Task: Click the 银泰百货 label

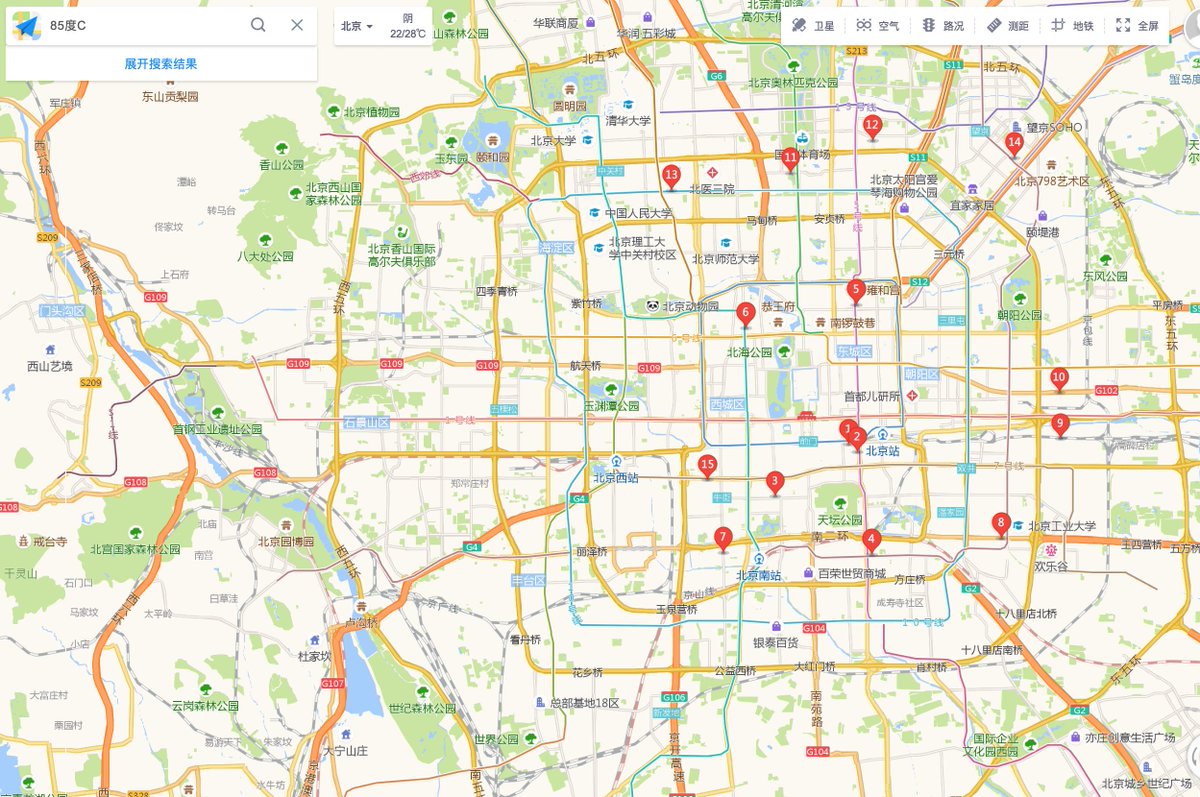Action: click(x=776, y=642)
